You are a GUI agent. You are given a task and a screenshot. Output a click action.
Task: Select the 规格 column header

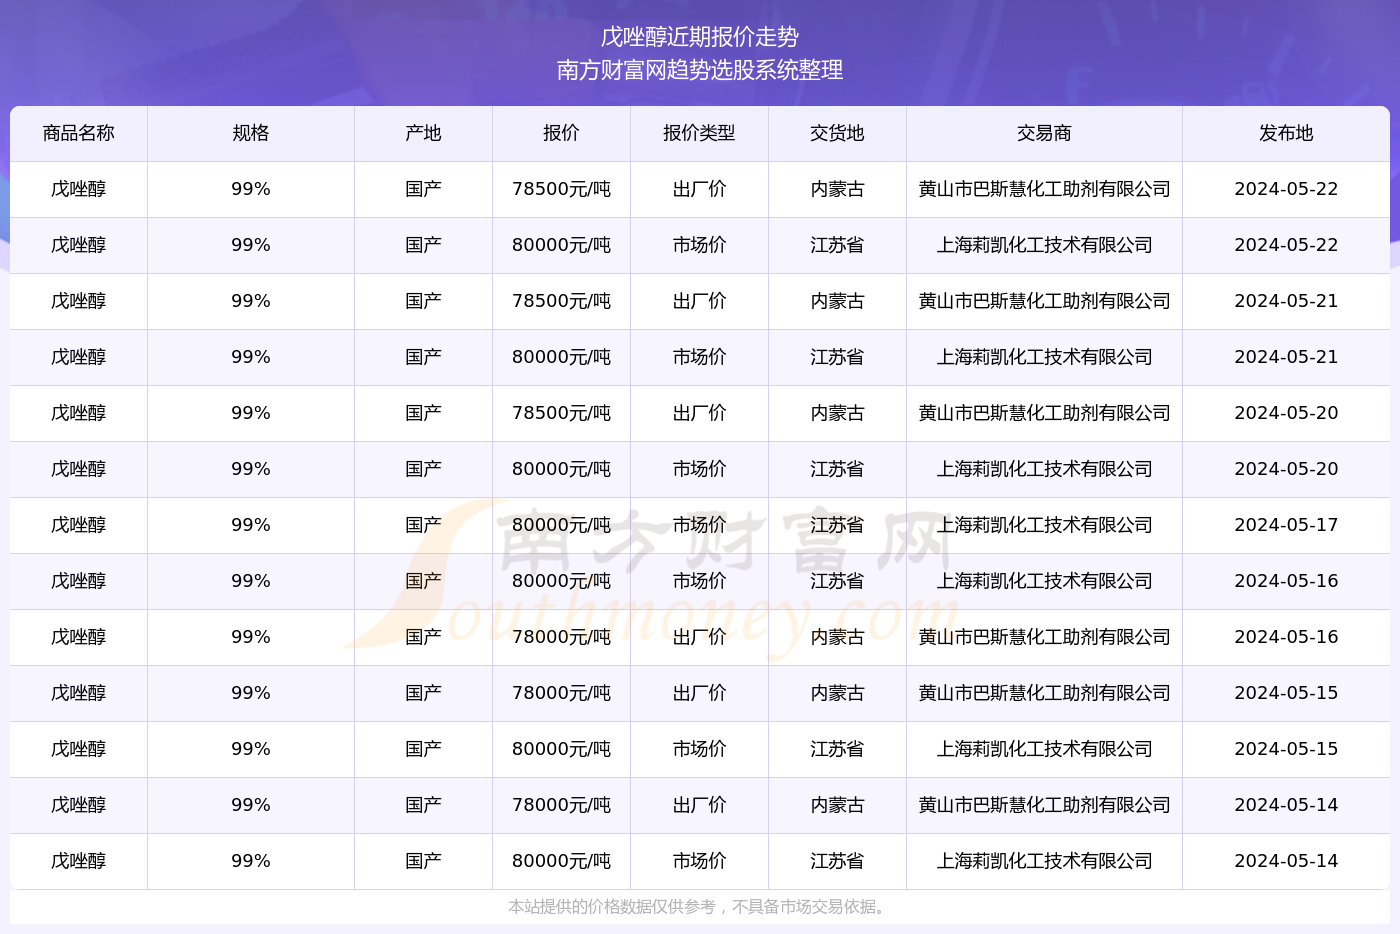(x=251, y=133)
